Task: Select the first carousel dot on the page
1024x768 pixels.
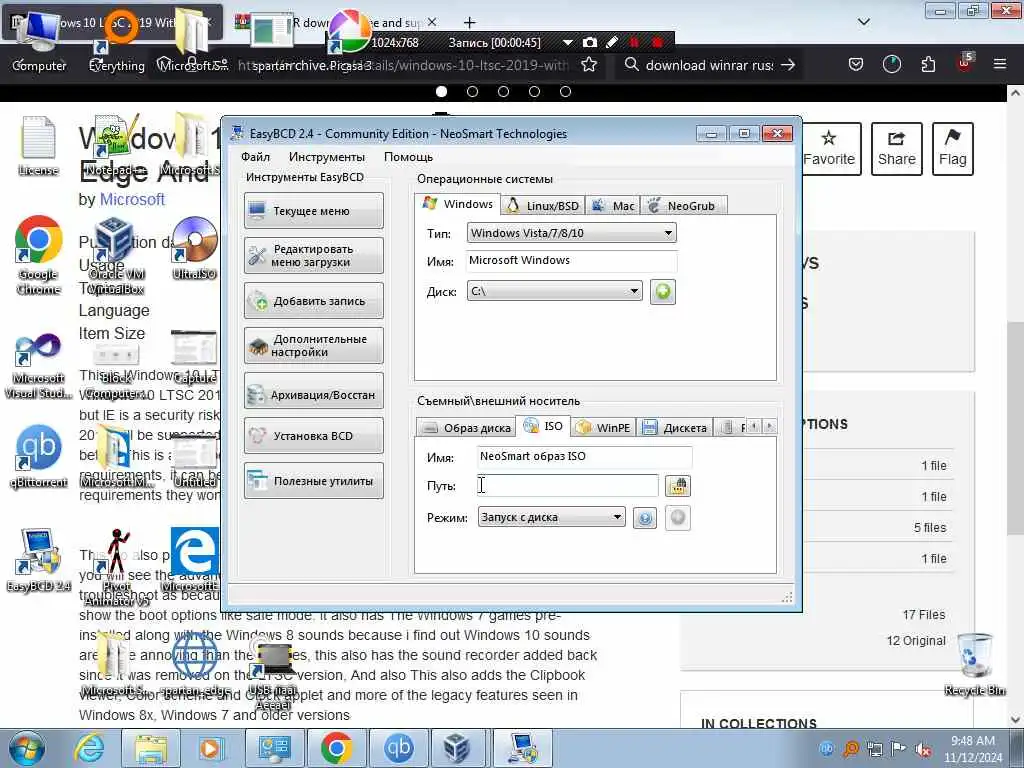Action: pos(441,91)
